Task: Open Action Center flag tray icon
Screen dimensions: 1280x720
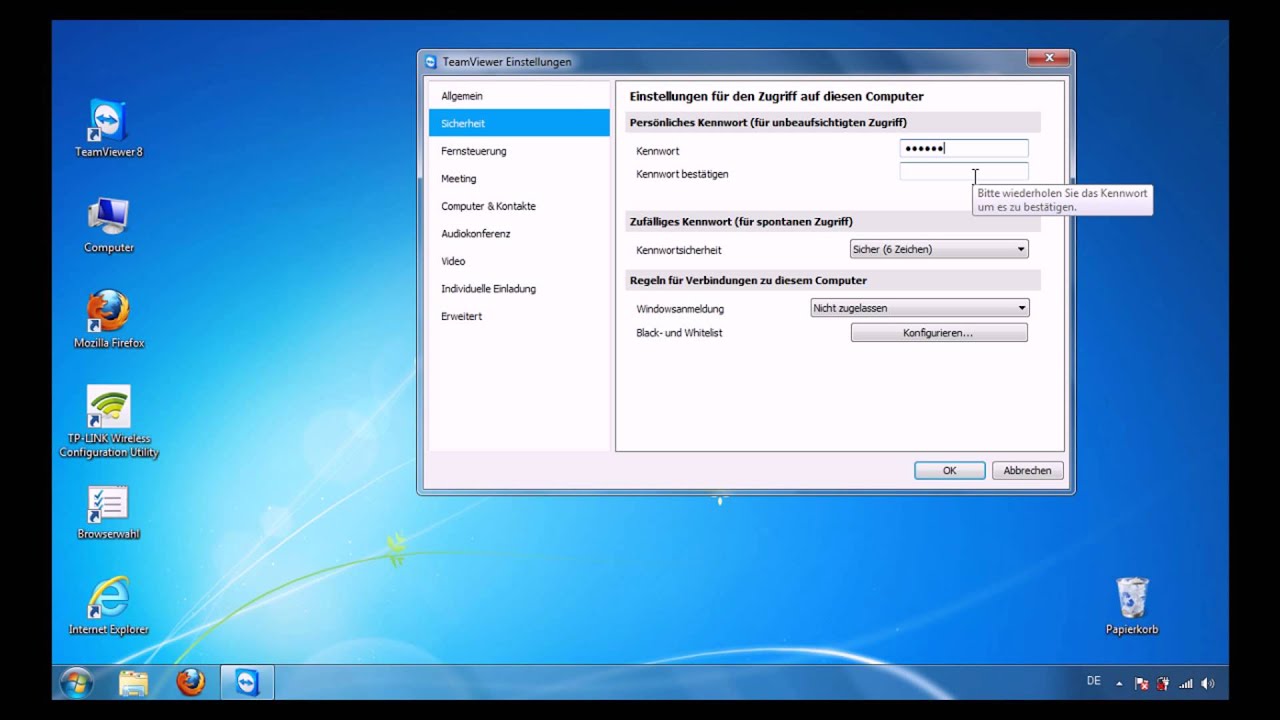Action: pos(1141,684)
